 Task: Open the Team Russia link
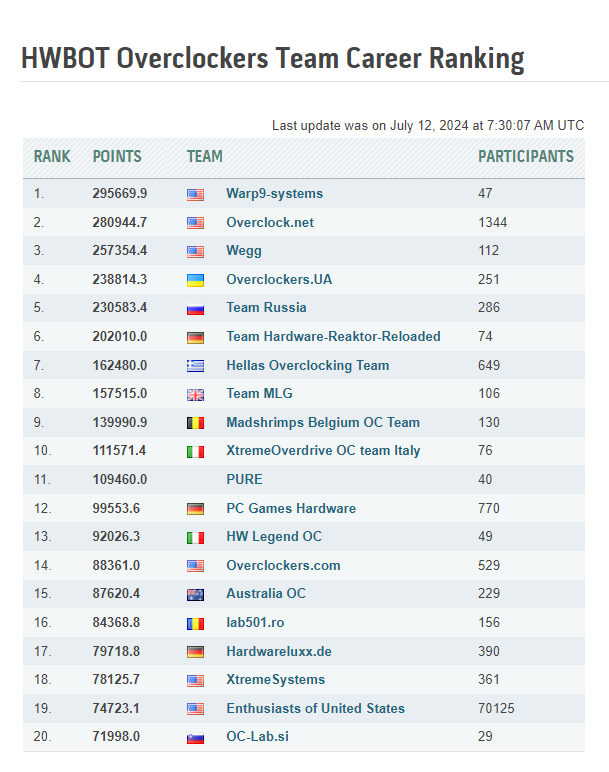(x=266, y=308)
